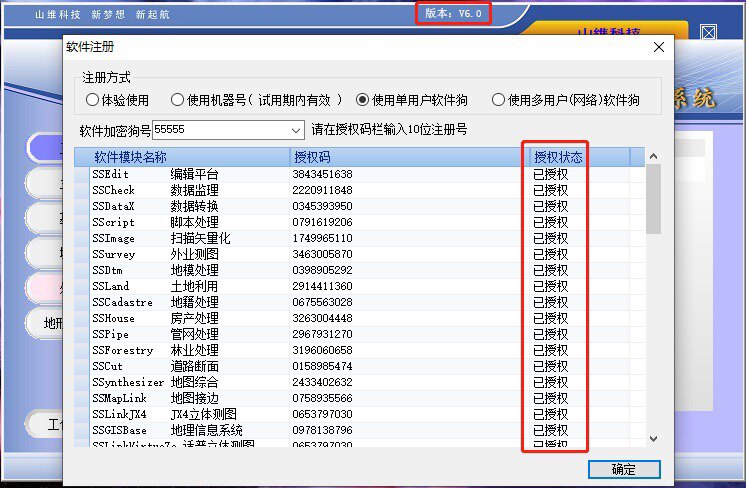
Task: Select the SSLand 土地利用 row
Action: [x=360, y=286]
